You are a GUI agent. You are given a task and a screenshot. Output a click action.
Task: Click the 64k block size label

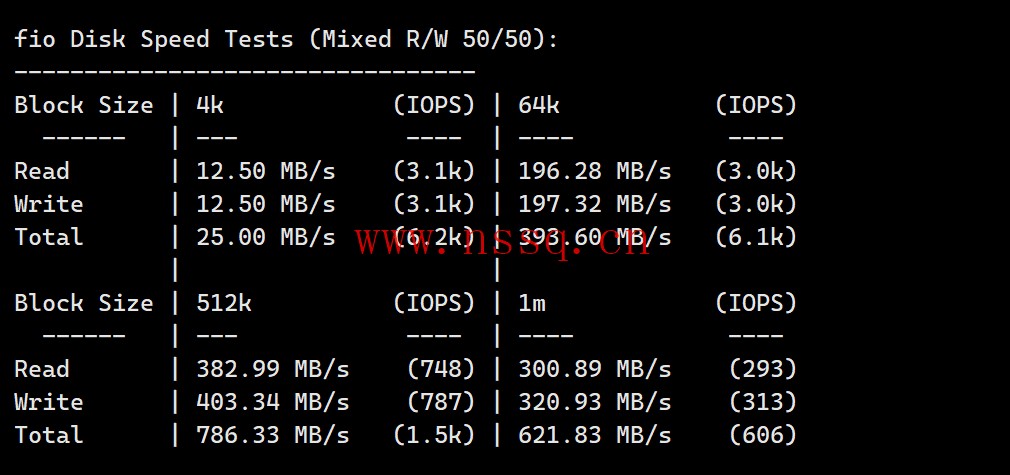[538, 105]
